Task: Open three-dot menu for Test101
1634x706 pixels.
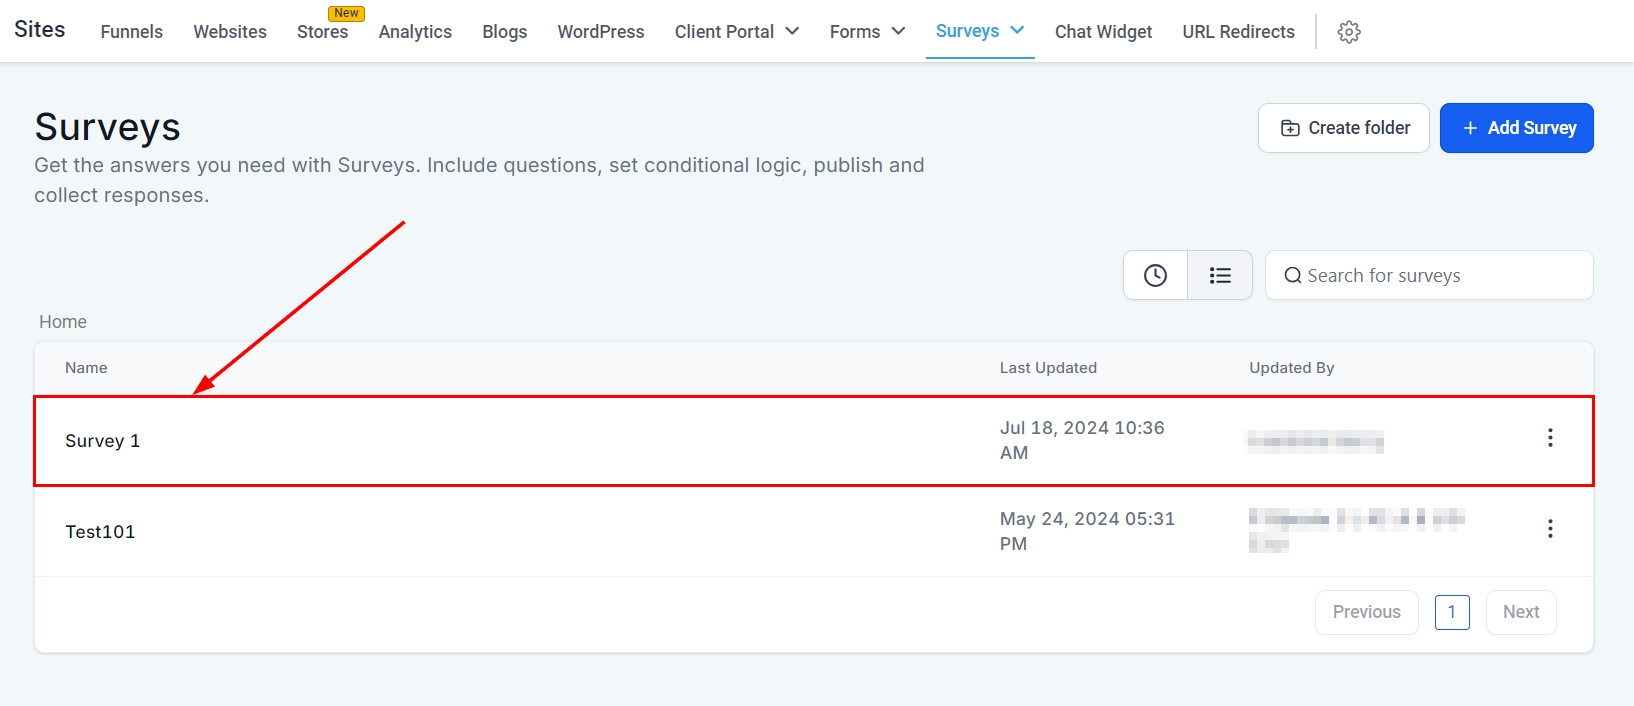Action: coord(1549,529)
